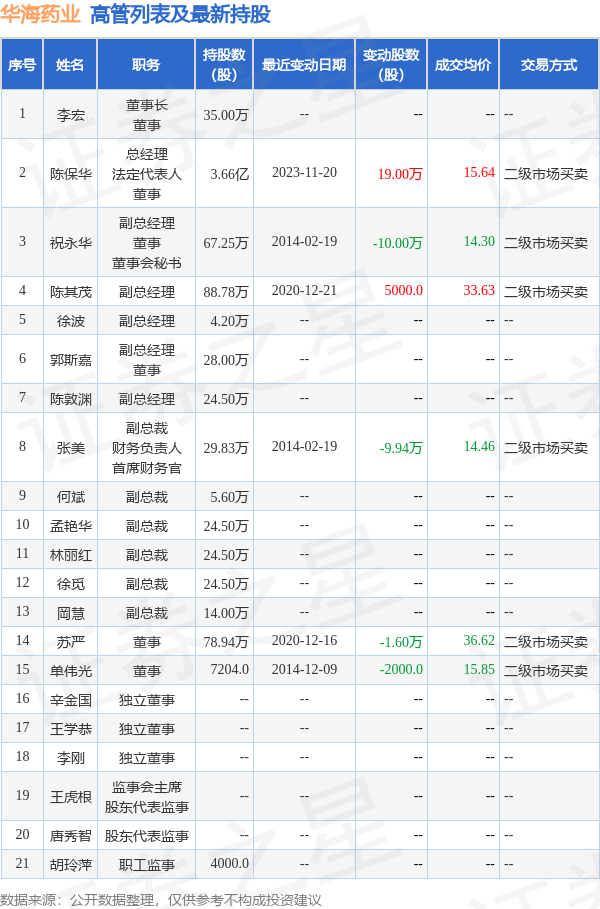Click the 数据来源 footer note

click(161, 899)
